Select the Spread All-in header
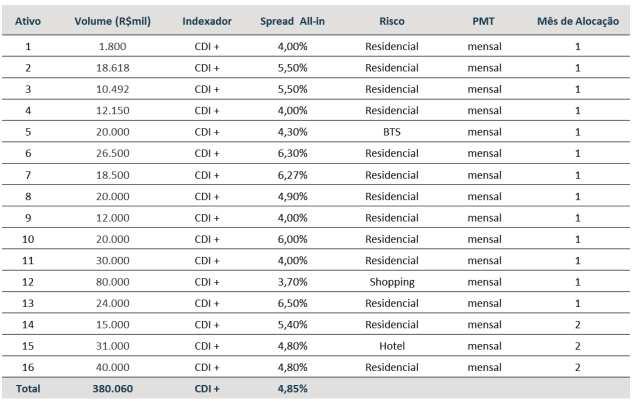 [x=292, y=21]
